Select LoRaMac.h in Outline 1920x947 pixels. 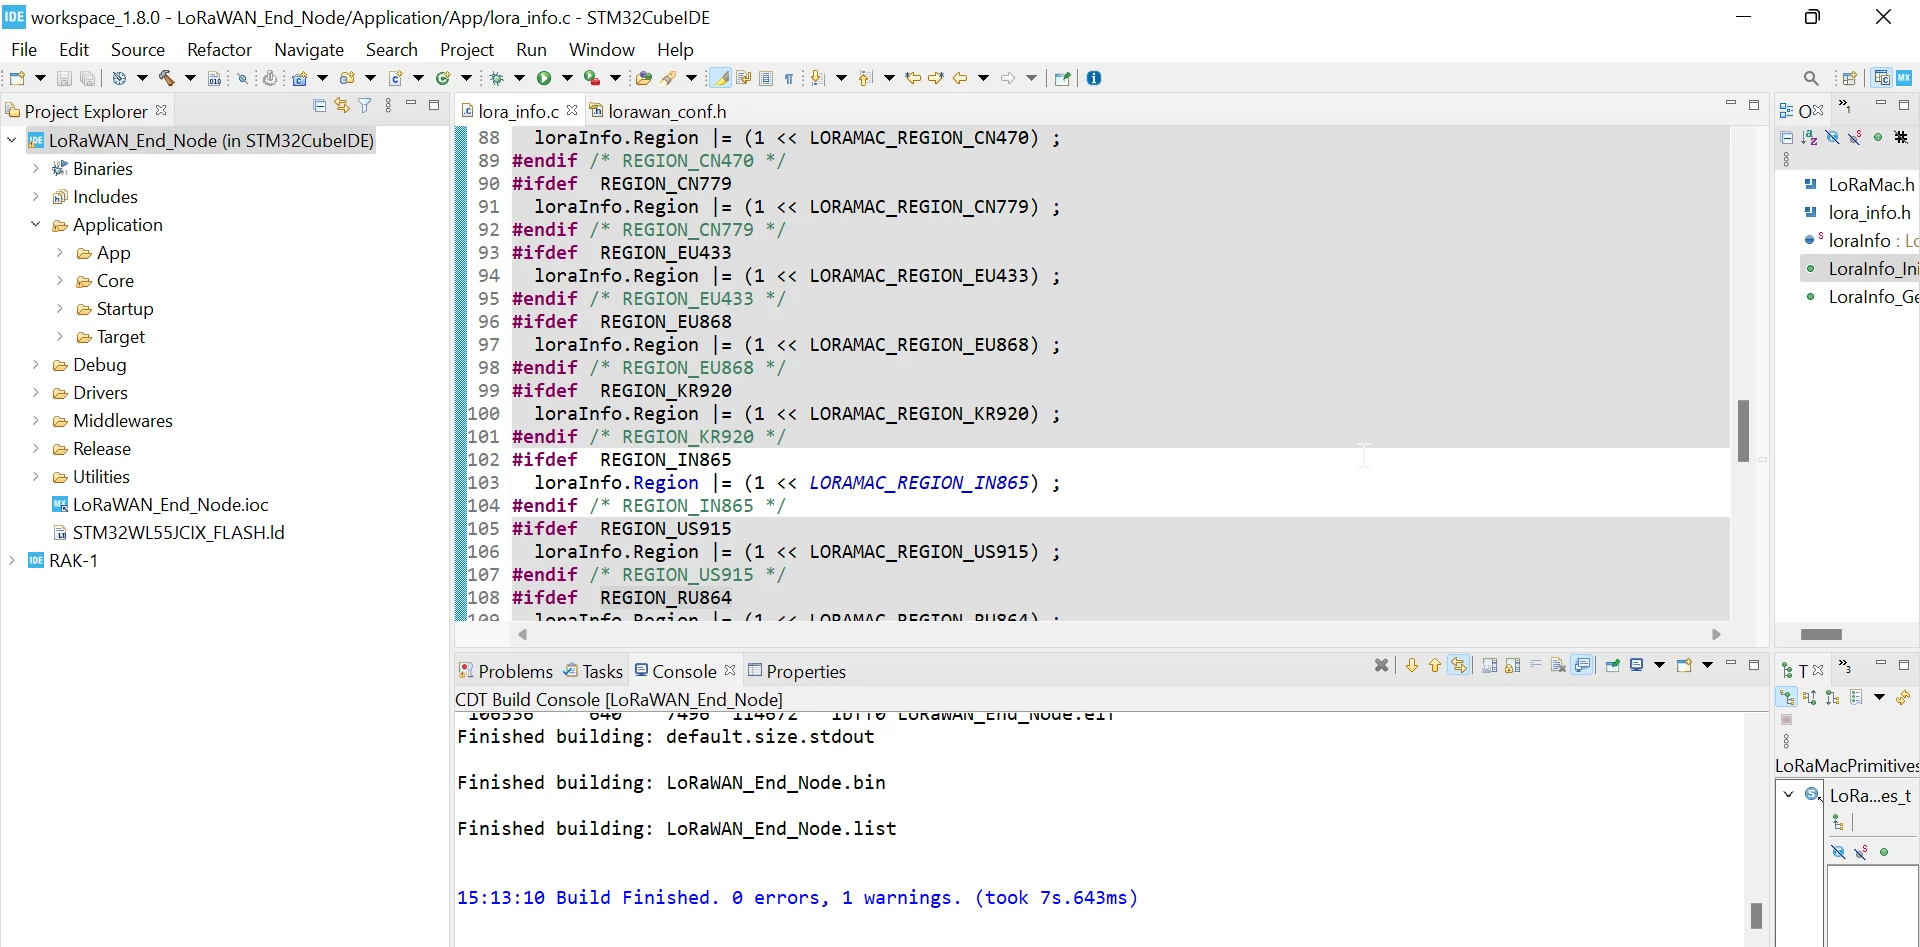point(1860,184)
